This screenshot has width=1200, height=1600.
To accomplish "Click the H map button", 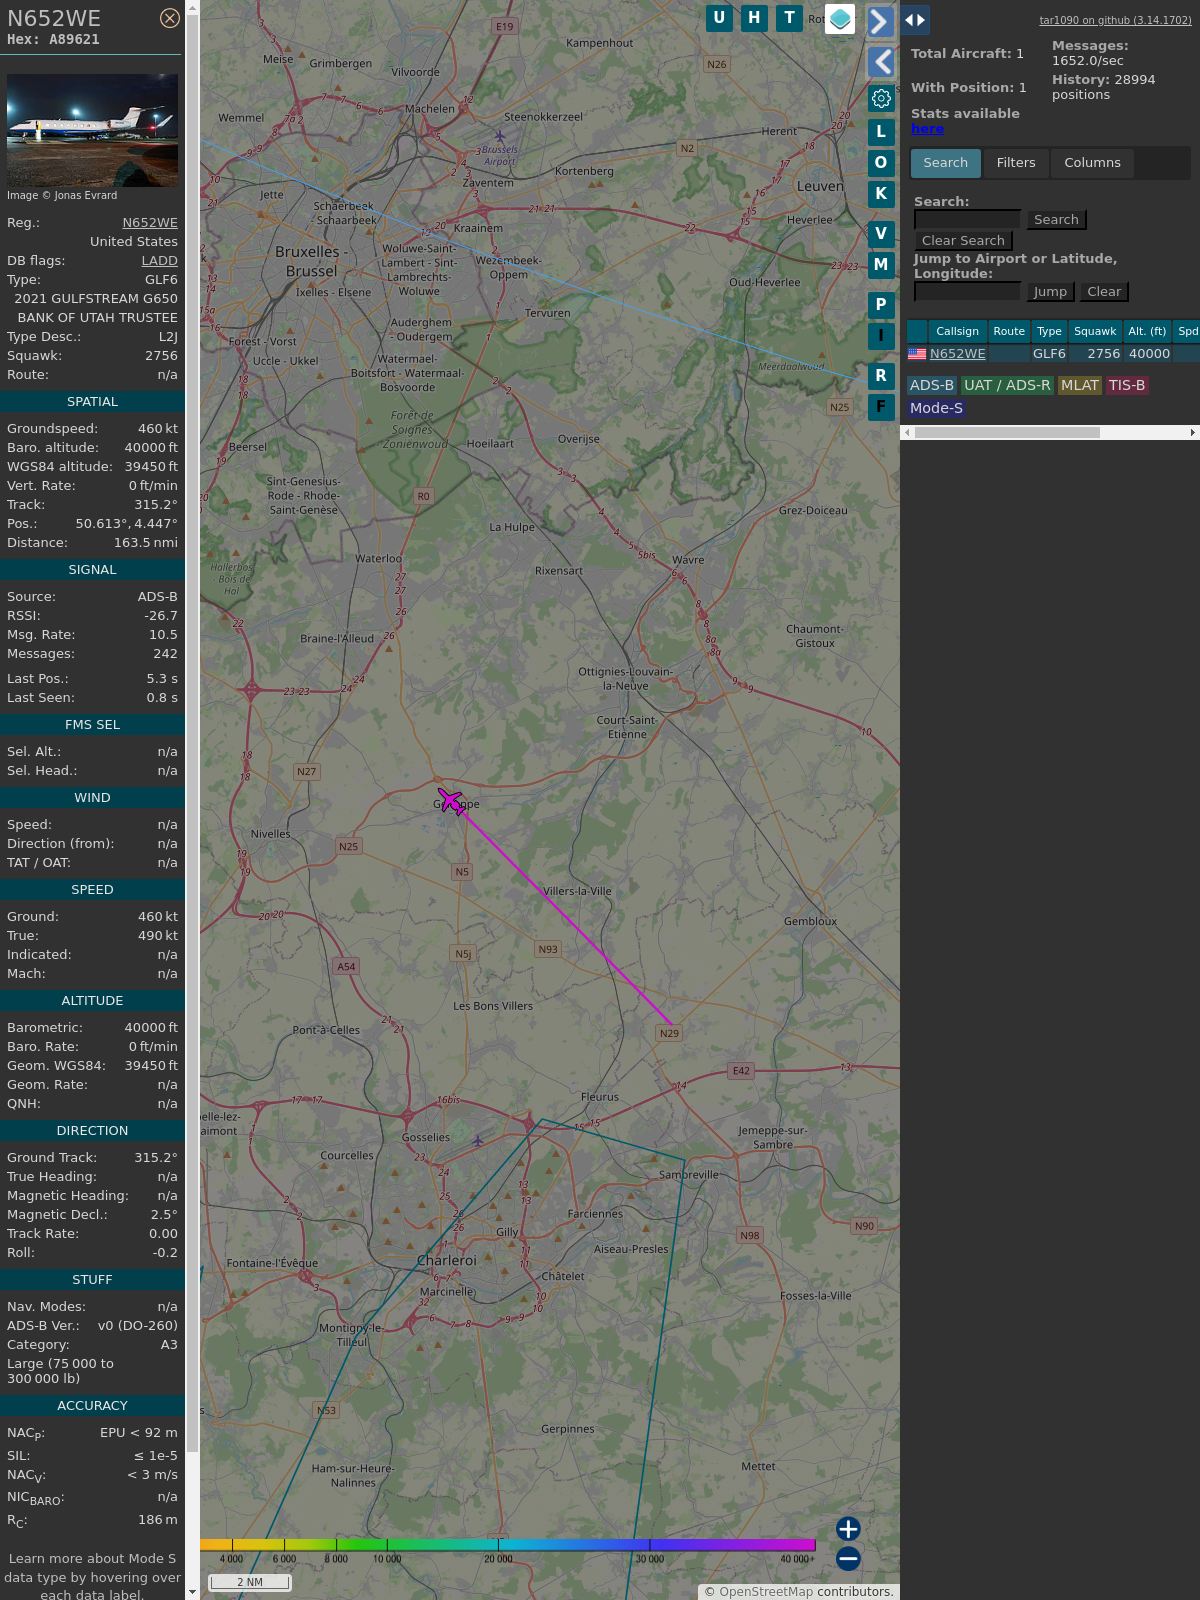I will [x=754, y=18].
